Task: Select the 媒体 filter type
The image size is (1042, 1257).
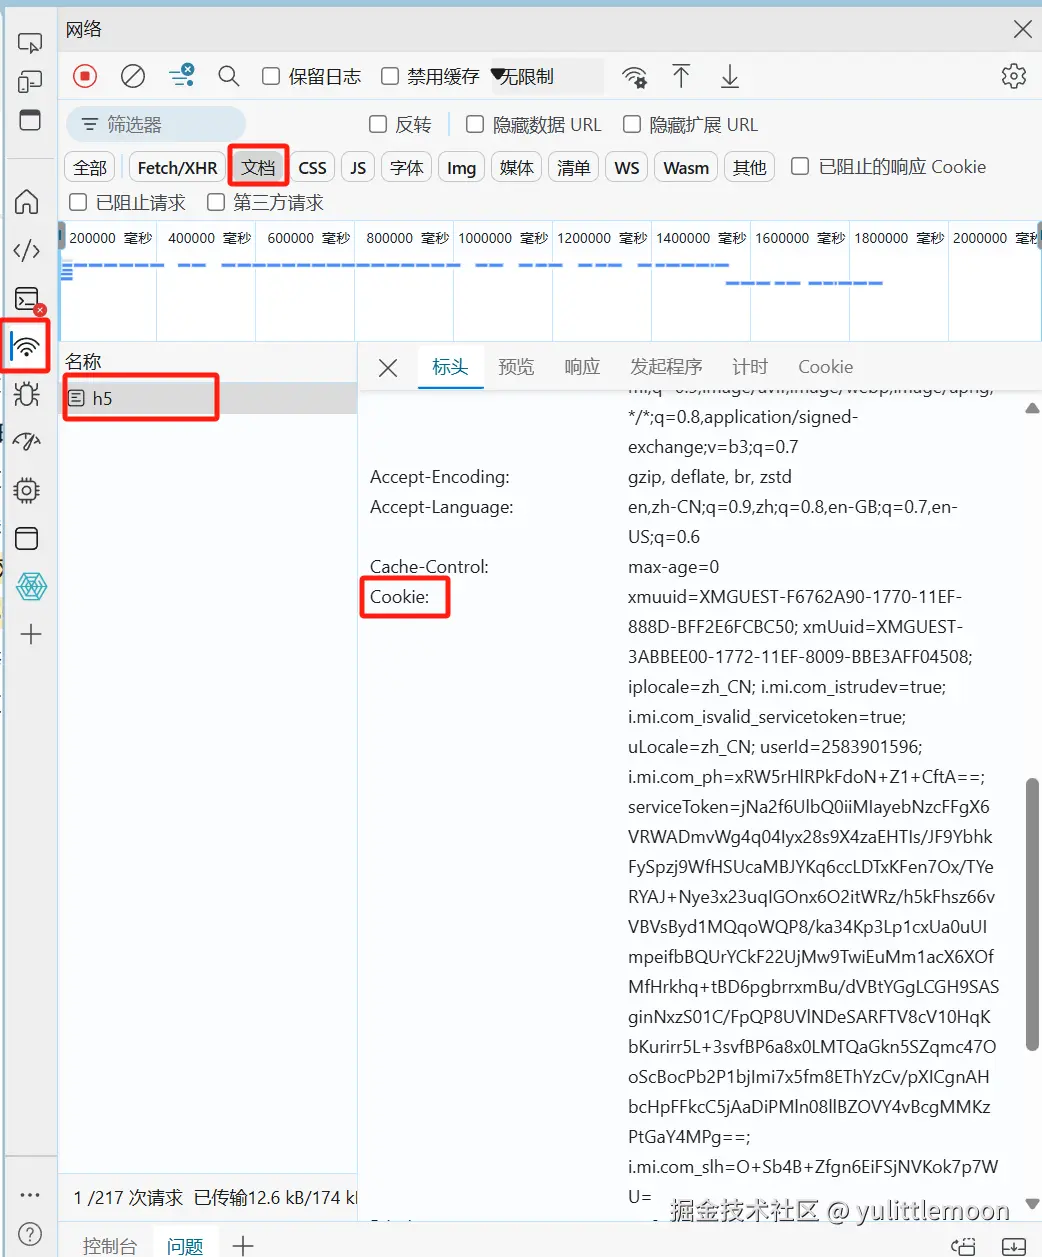Action: point(517,167)
